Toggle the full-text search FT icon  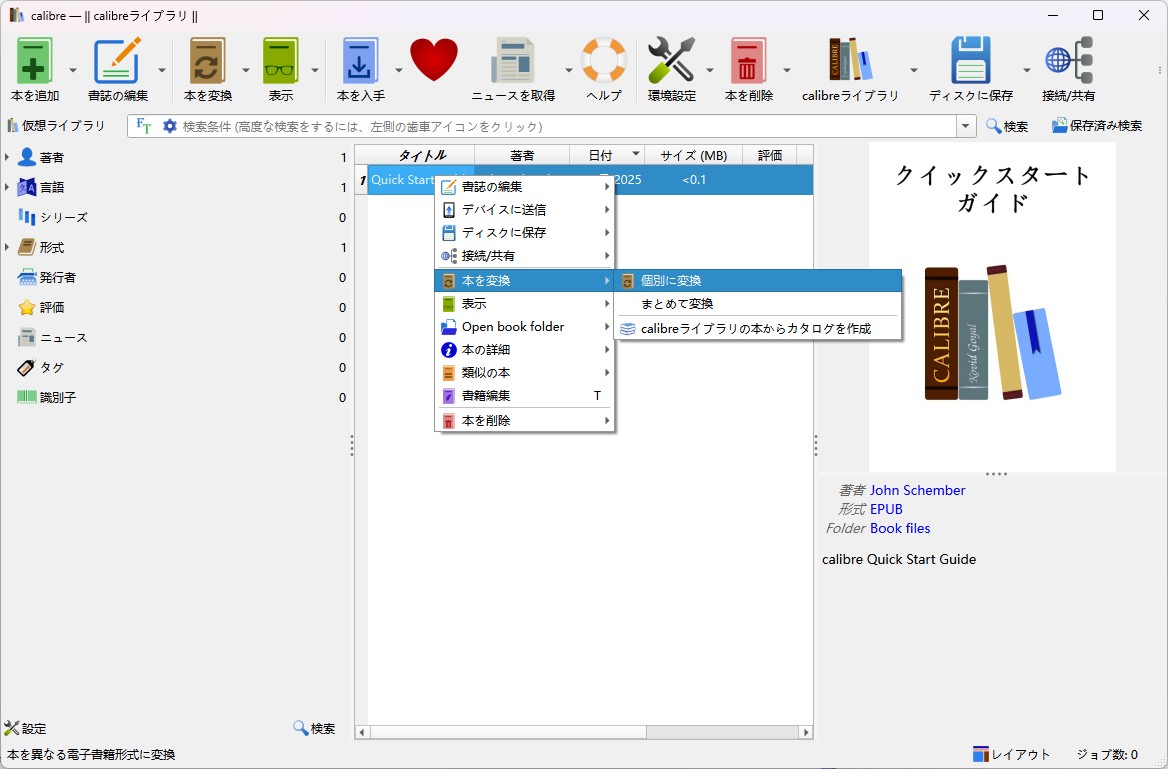point(144,126)
